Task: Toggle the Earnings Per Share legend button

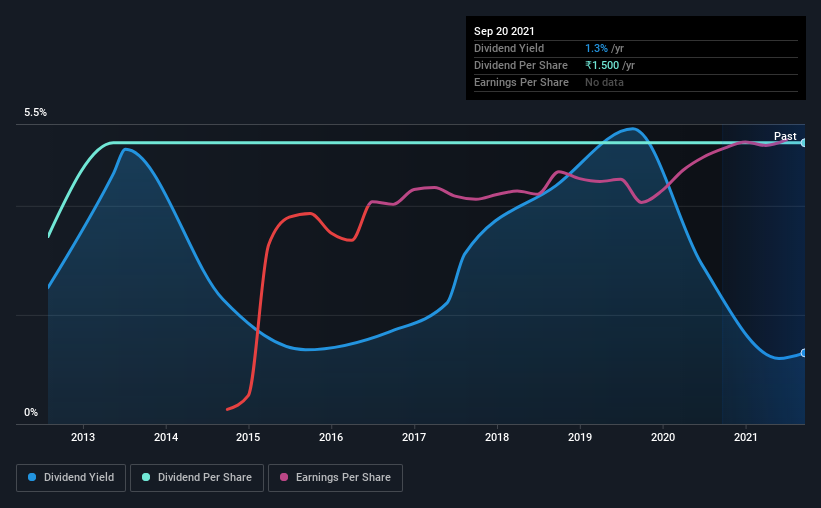Action: pos(335,478)
